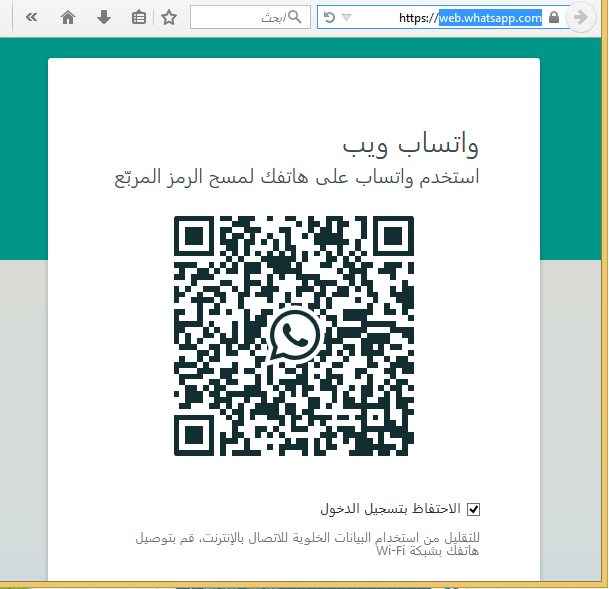
Task: Click the WhatsApp QR code image
Action: pos(294,336)
